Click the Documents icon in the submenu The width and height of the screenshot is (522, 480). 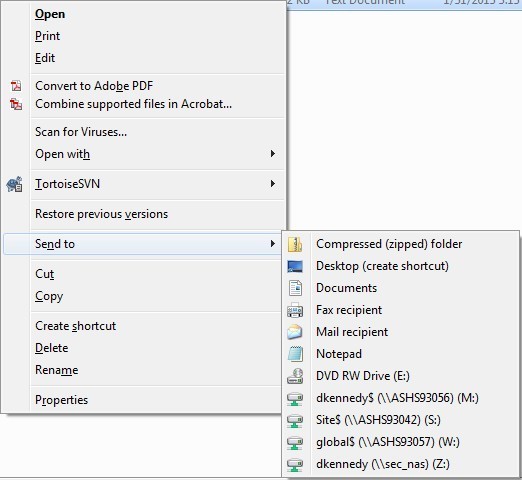(295, 288)
